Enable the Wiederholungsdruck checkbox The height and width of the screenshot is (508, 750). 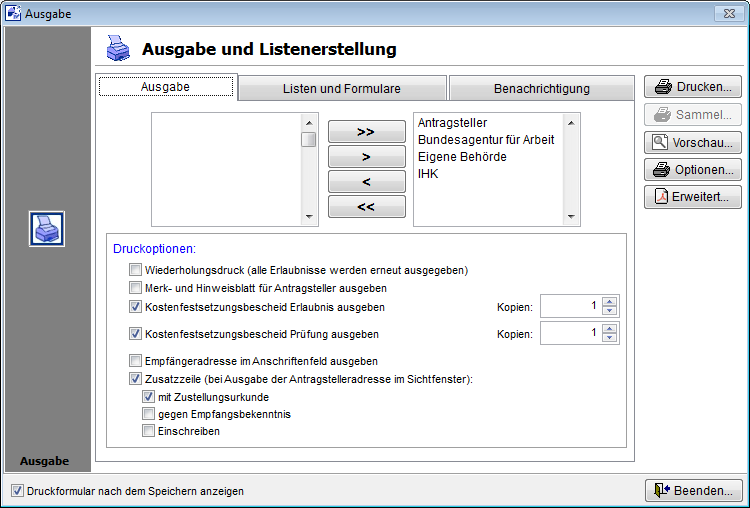pyautogui.click(x=136, y=270)
